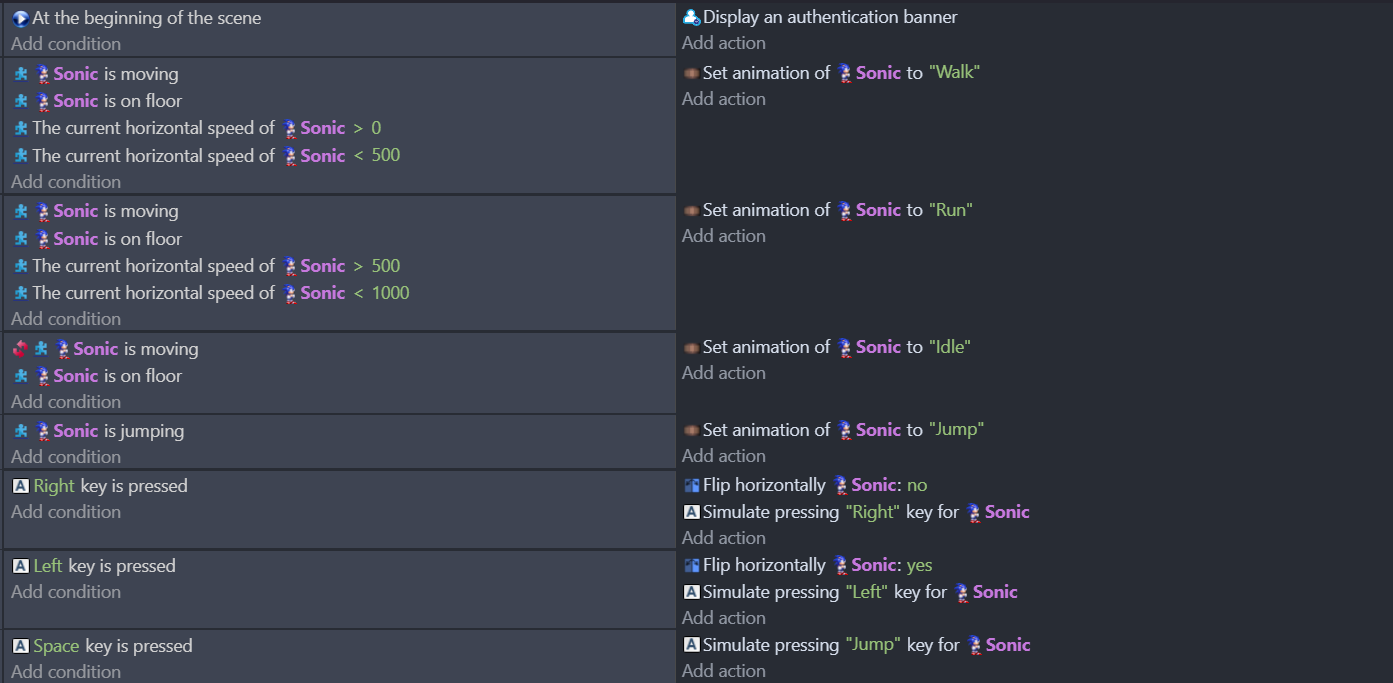The height and width of the screenshot is (683, 1393).
Task: Click "Left" in the simulate pressing action
Action: point(868,592)
